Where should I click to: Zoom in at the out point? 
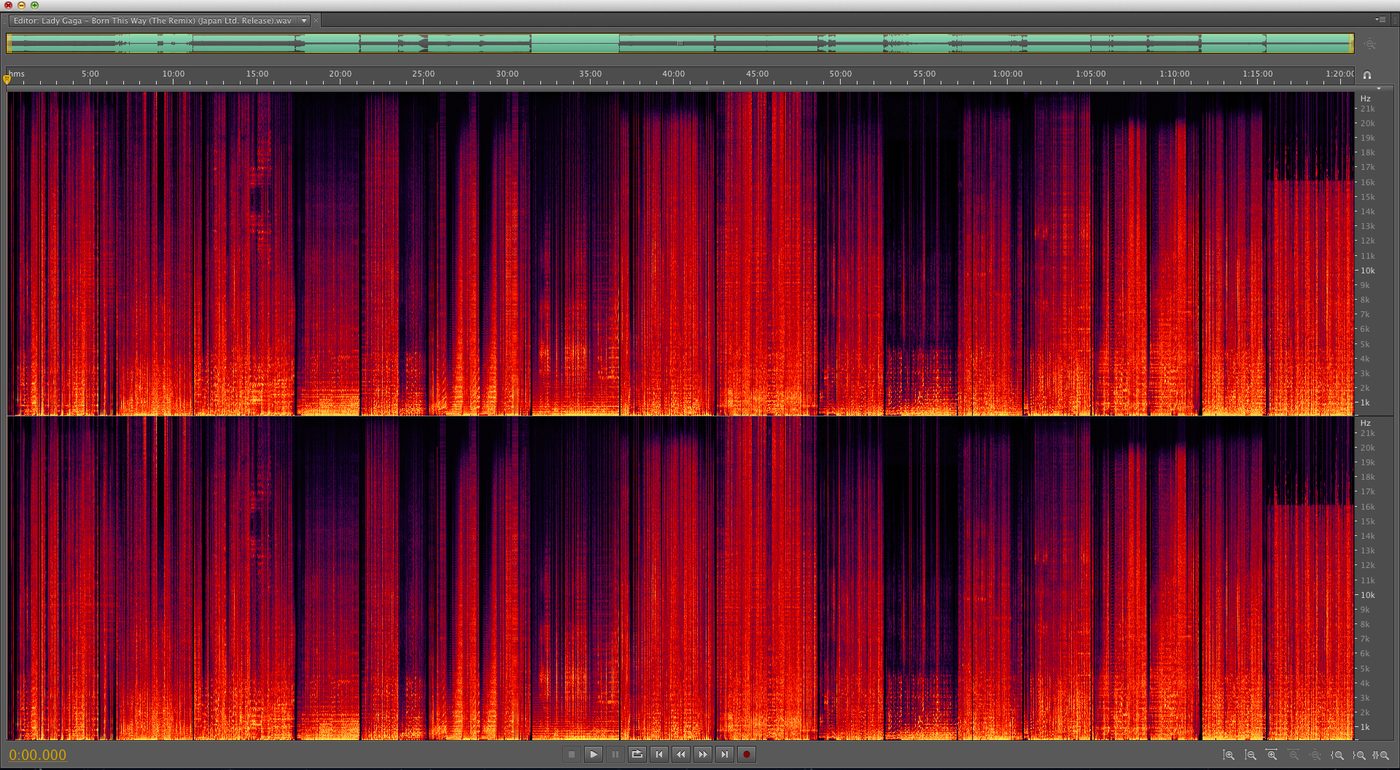1360,755
